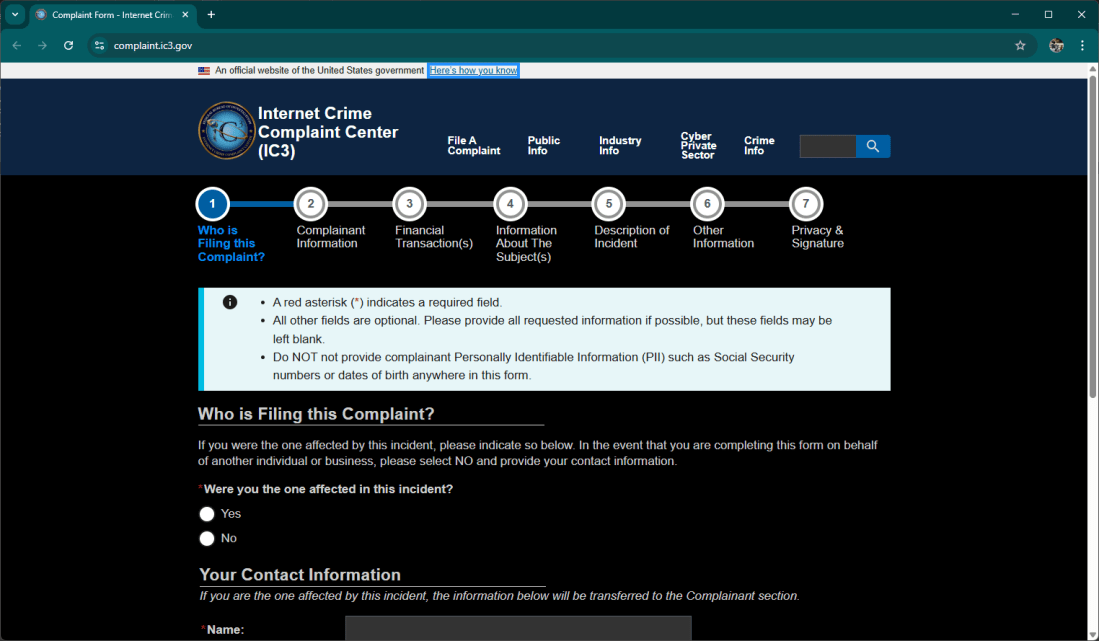Select Yes for affected in this incident
Viewport: 1099px width, 641px height.
207,514
